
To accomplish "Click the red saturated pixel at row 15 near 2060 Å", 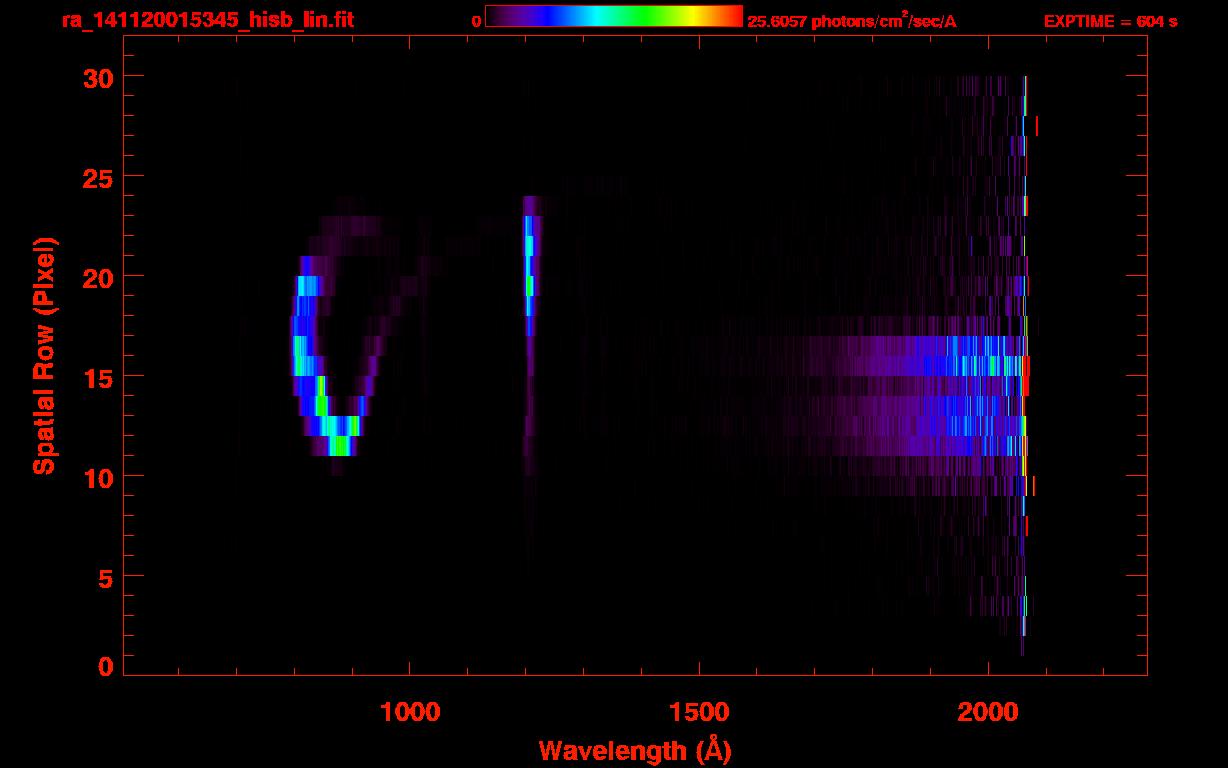I will pyautogui.click(x=1025, y=375).
